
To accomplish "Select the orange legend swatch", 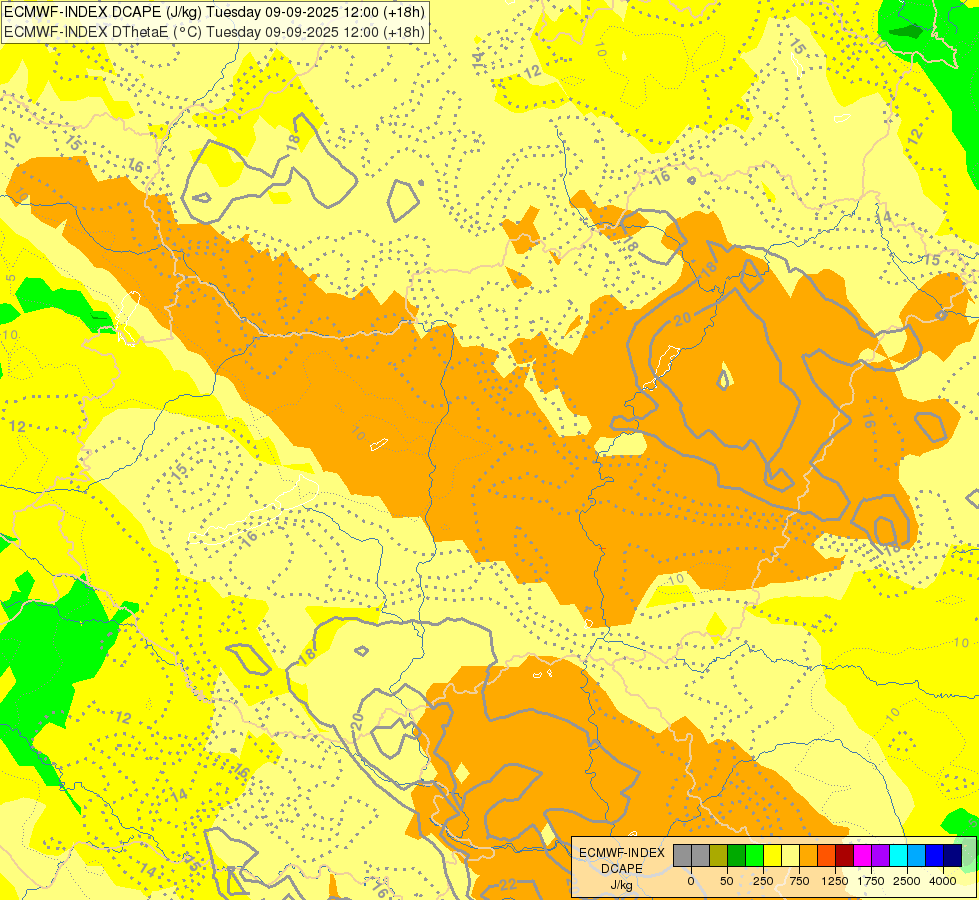I will (809, 855).
